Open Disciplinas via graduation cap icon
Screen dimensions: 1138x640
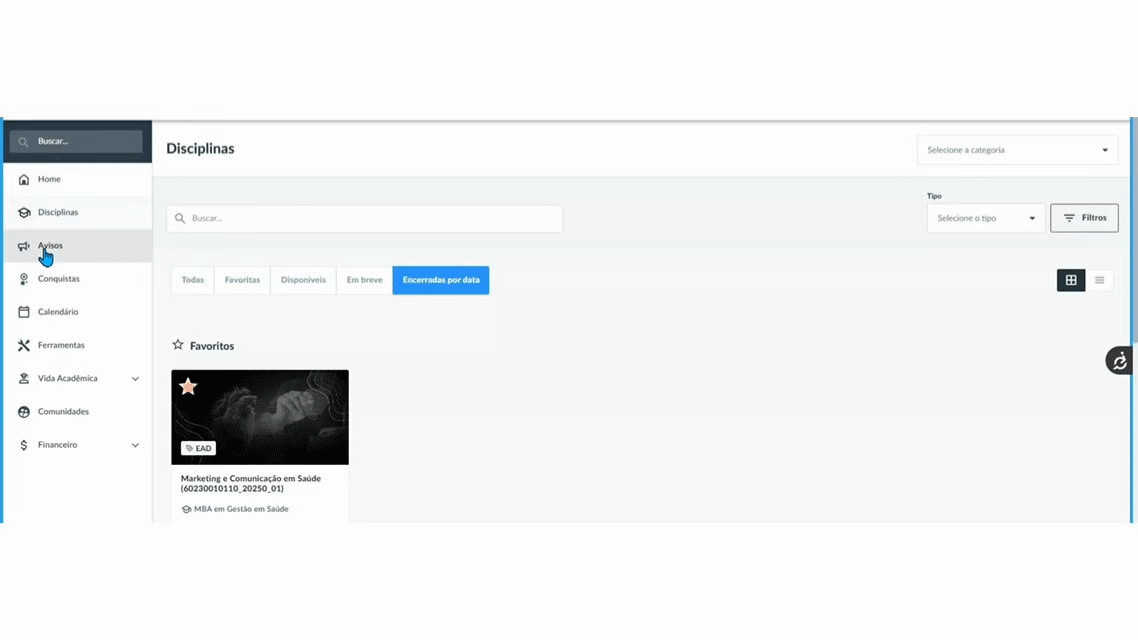click(24, 213)
